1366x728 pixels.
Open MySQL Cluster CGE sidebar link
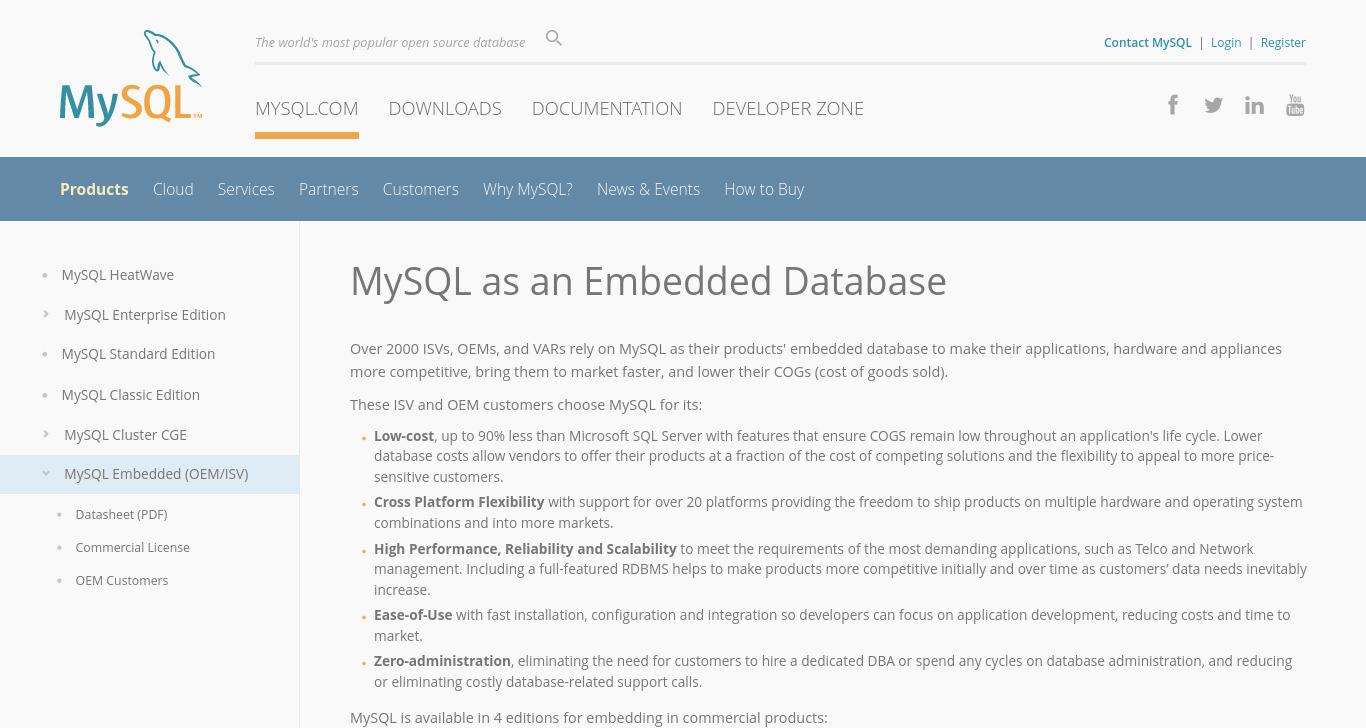(x=126, y=434)
